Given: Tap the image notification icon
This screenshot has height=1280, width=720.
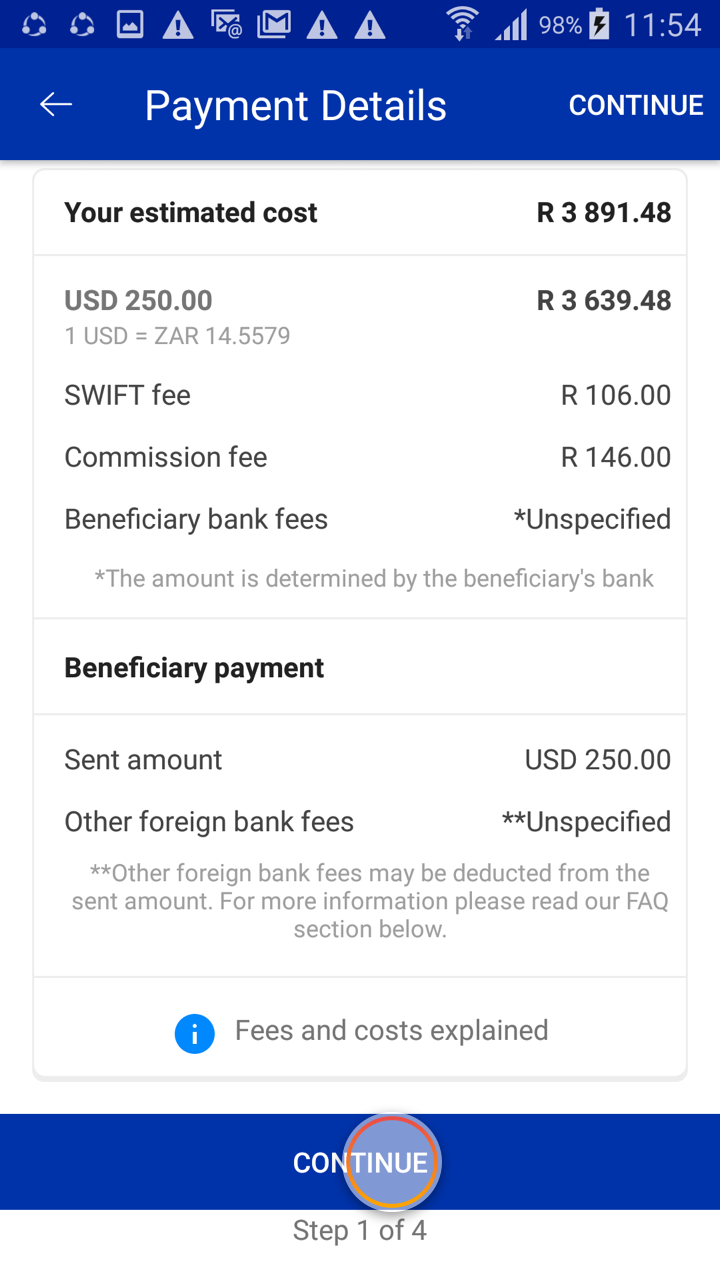Looking at the screenshot, I should [x=130, y=24].
